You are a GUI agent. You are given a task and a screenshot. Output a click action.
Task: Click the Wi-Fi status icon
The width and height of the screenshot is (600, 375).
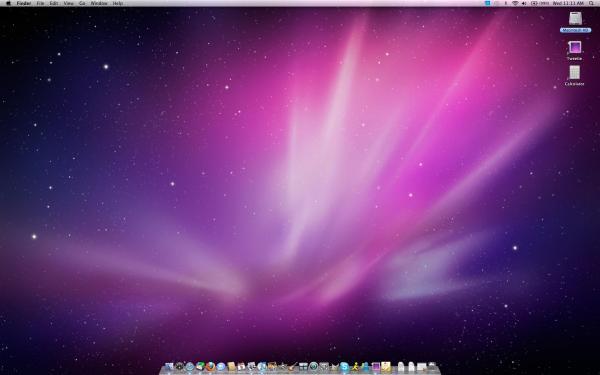[515, 3]
